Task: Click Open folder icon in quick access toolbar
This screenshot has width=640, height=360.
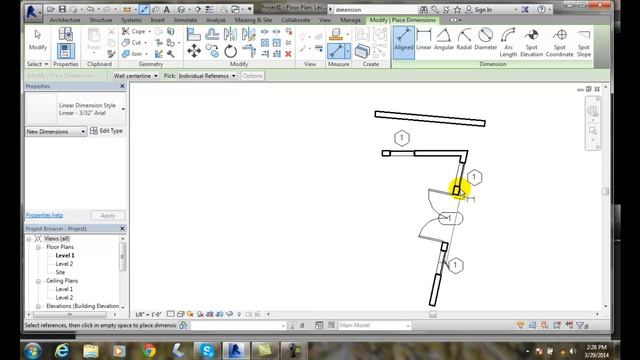Action: 51,9
